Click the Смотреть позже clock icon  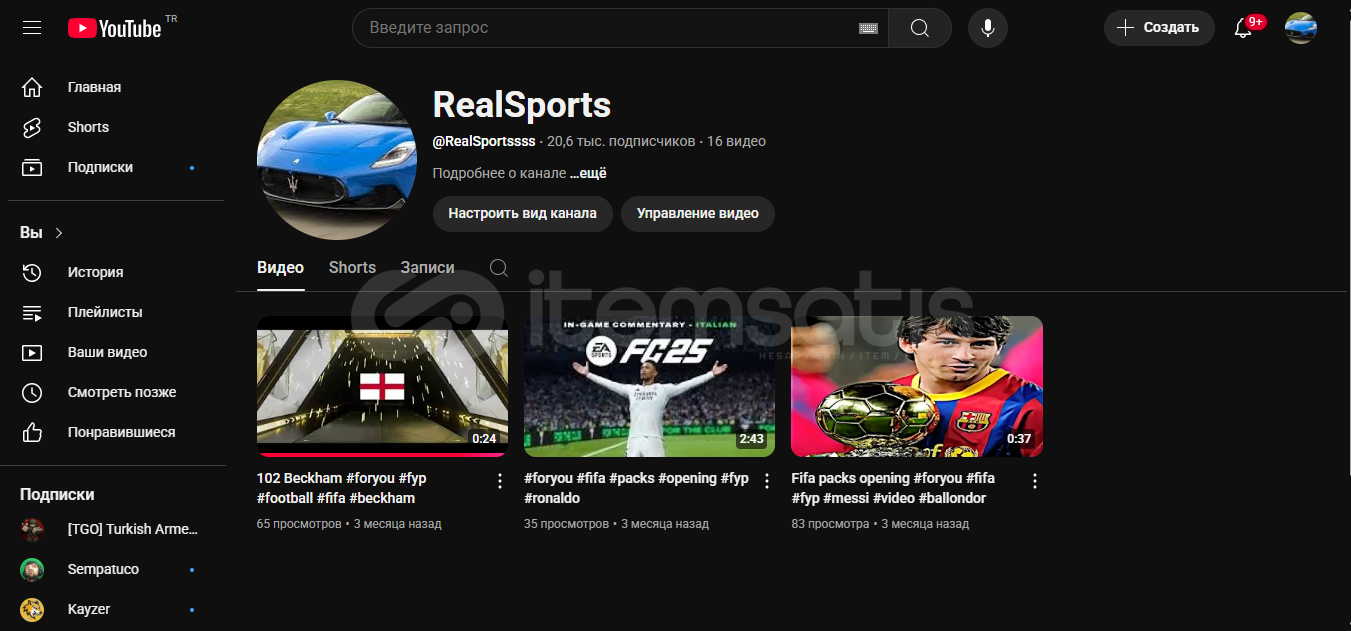(x=32, y=392)
